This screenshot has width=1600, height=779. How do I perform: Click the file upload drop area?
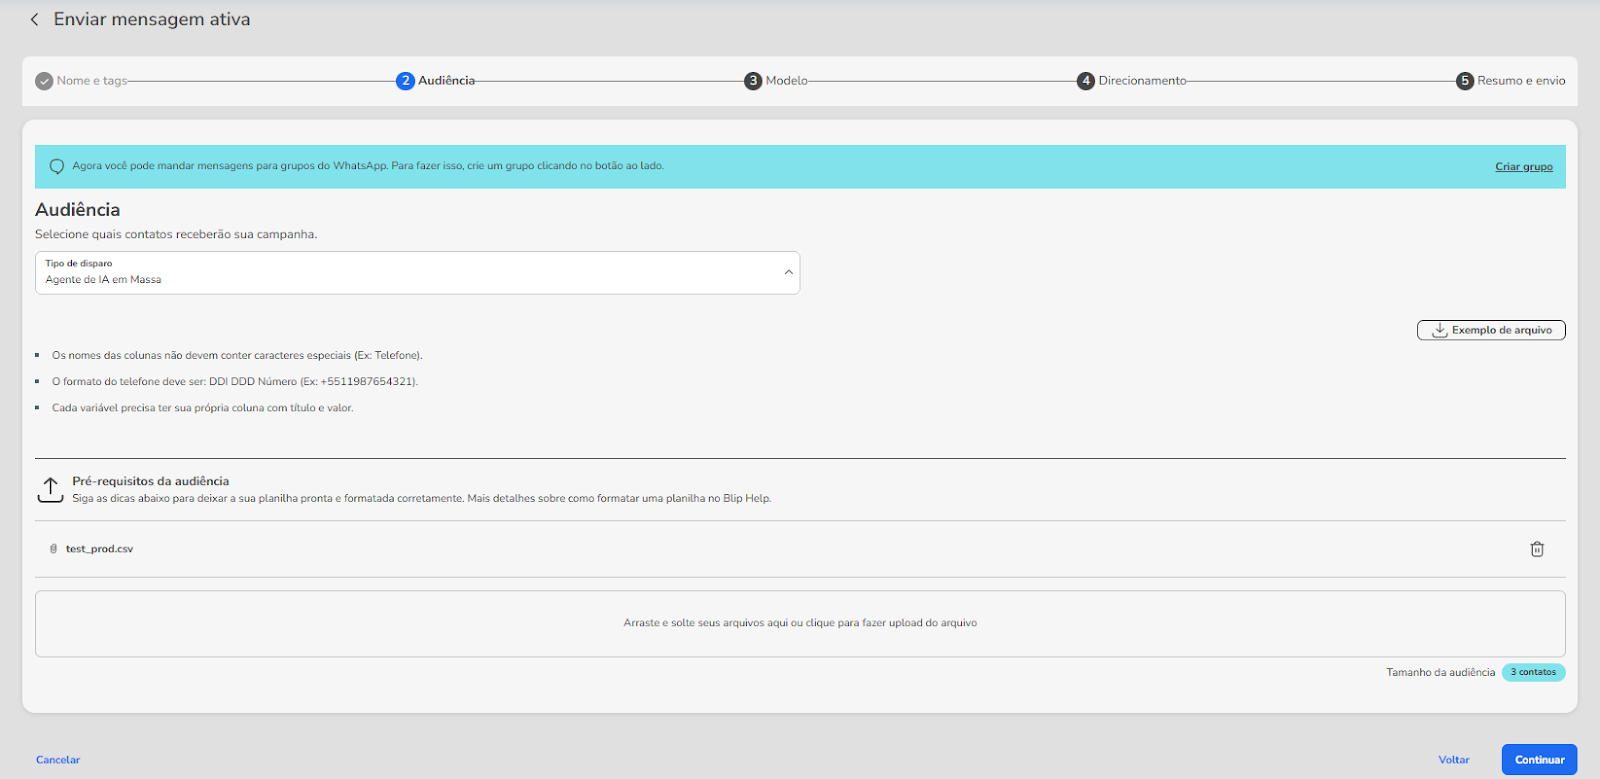(x=800, y=623)
